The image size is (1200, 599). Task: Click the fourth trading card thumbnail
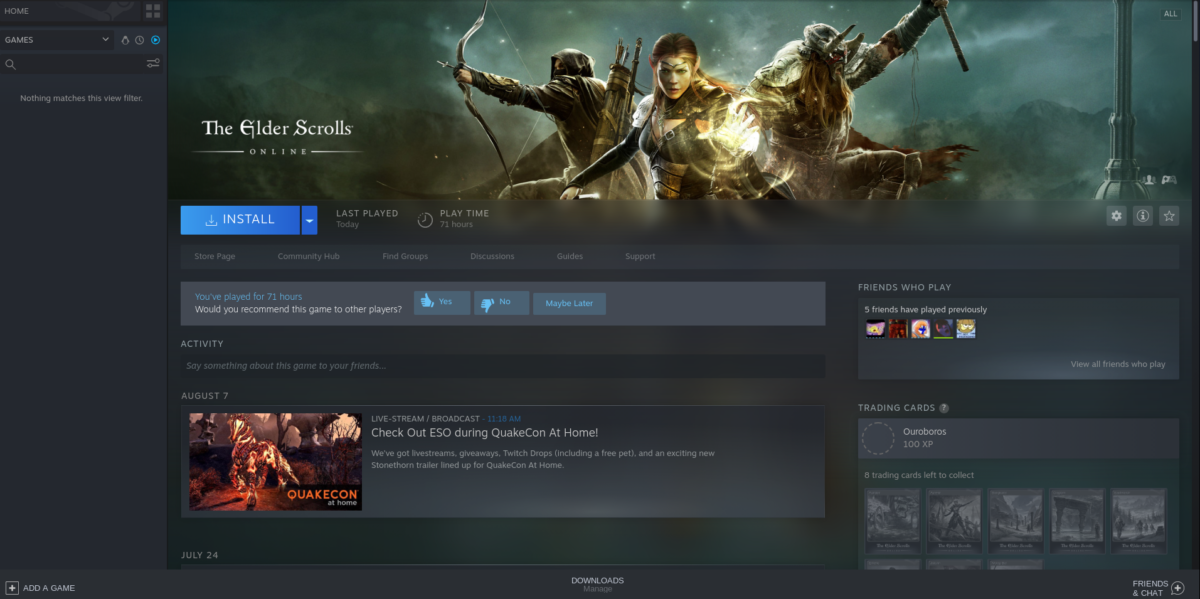1077,520
